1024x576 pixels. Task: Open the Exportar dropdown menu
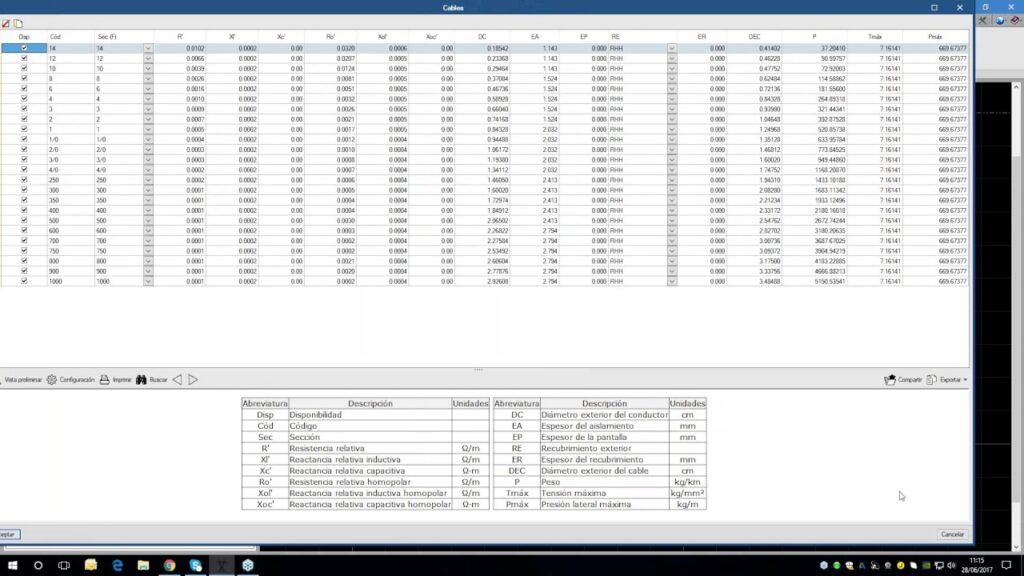point(946,380)
